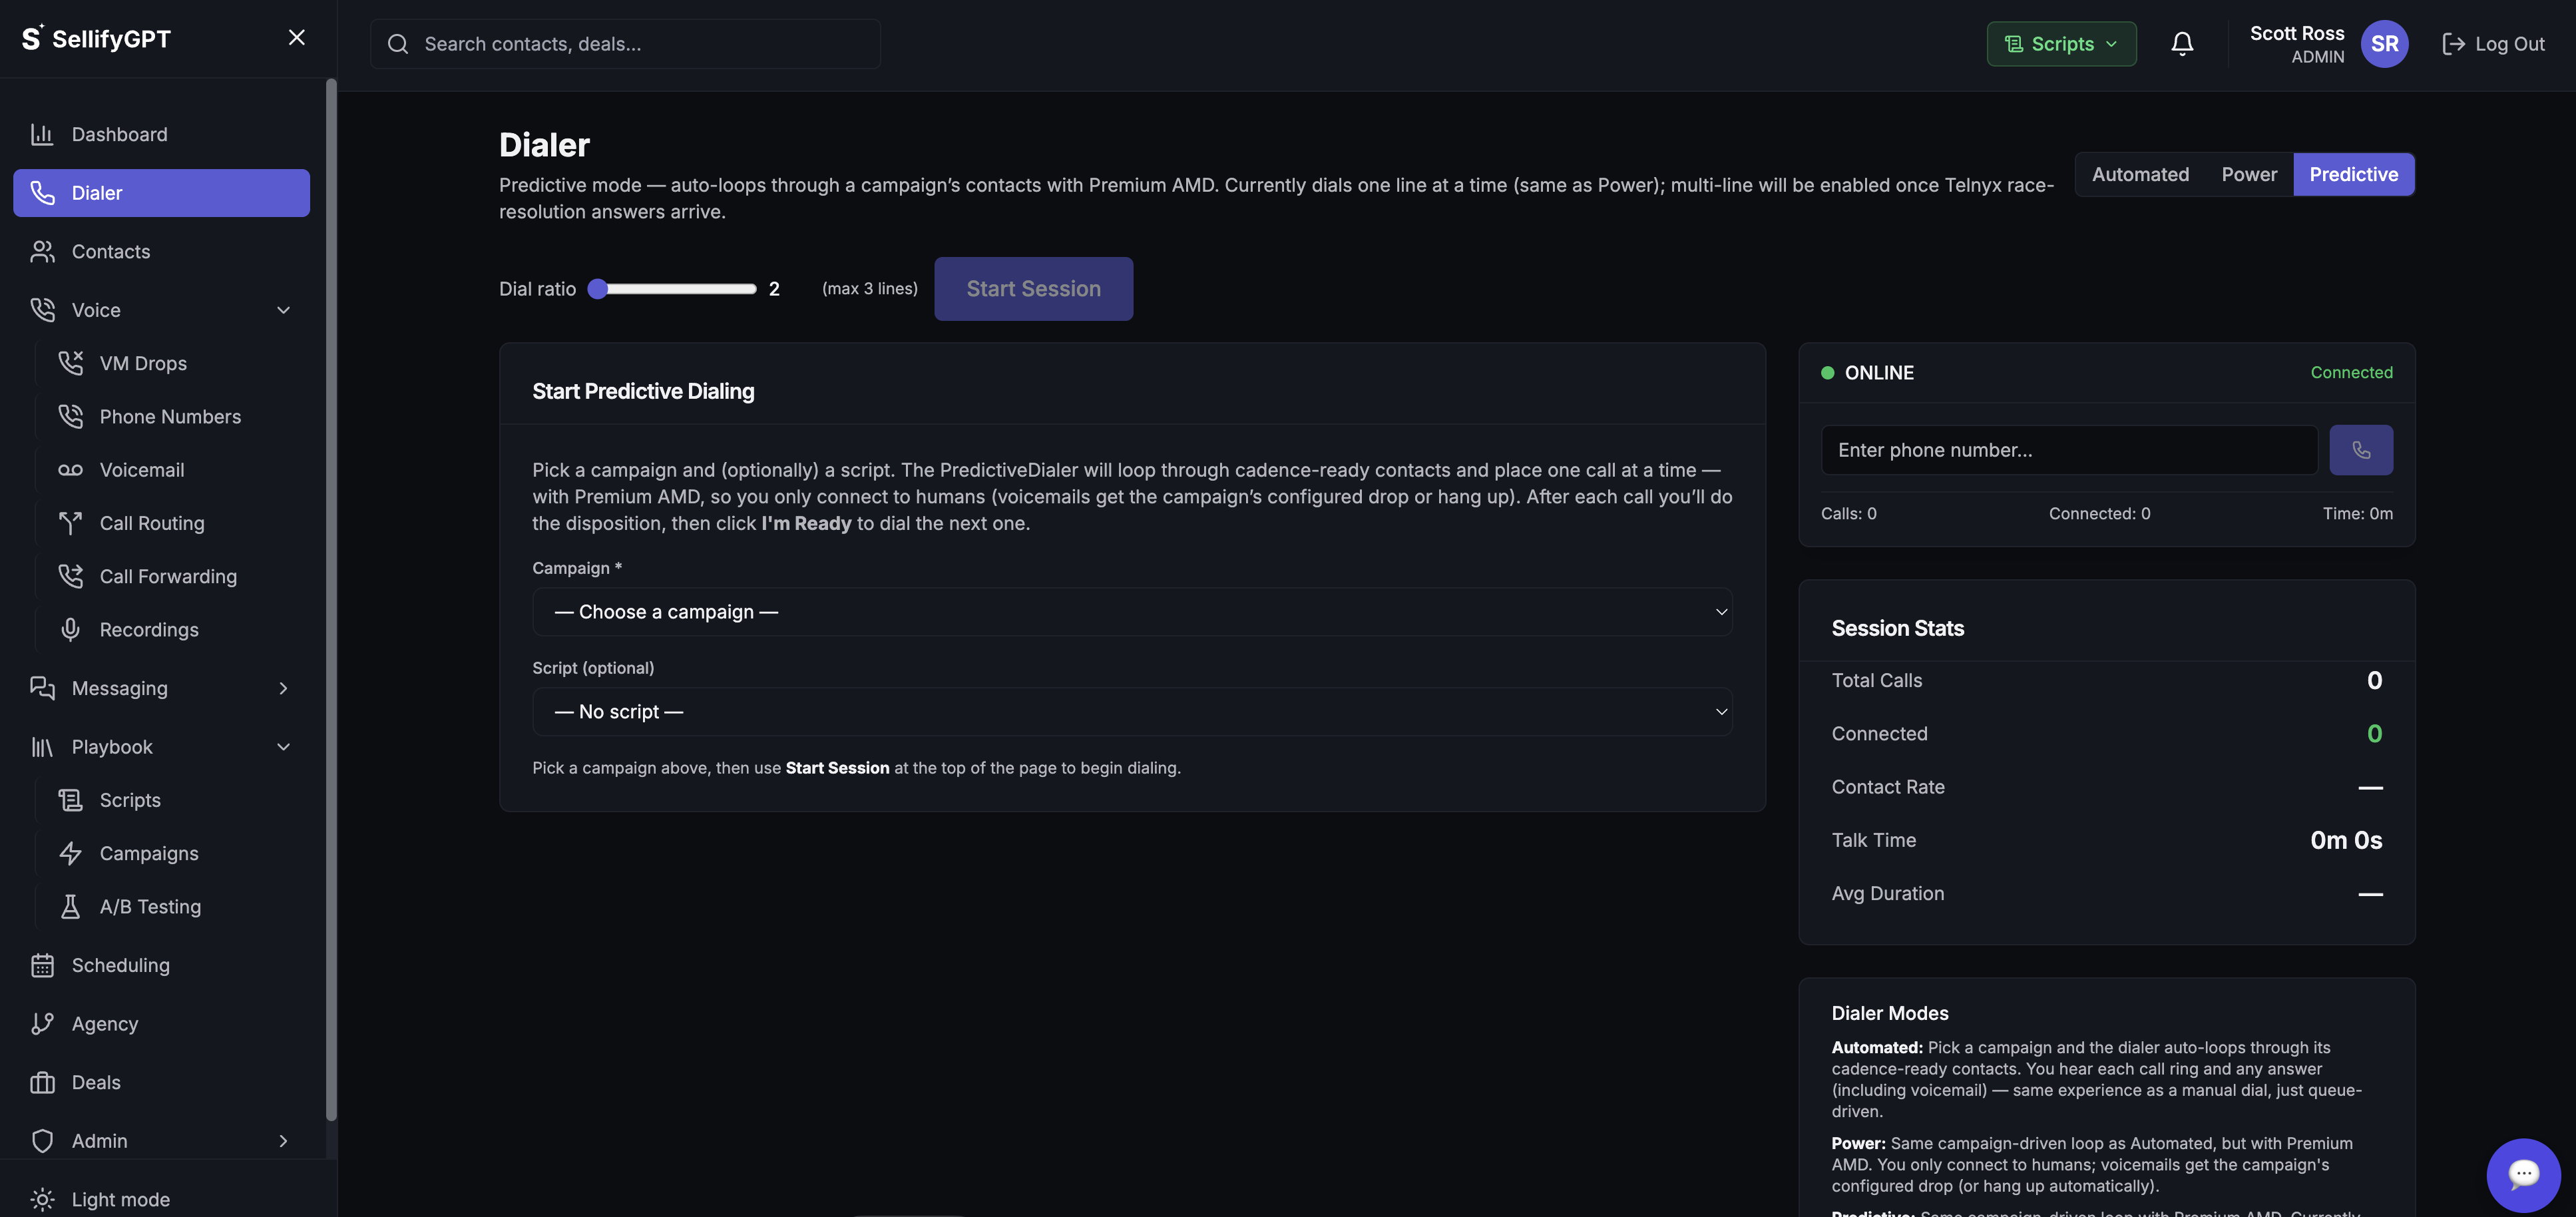
Task: Open the Scheduling page
Action: [x=161, y=965]
